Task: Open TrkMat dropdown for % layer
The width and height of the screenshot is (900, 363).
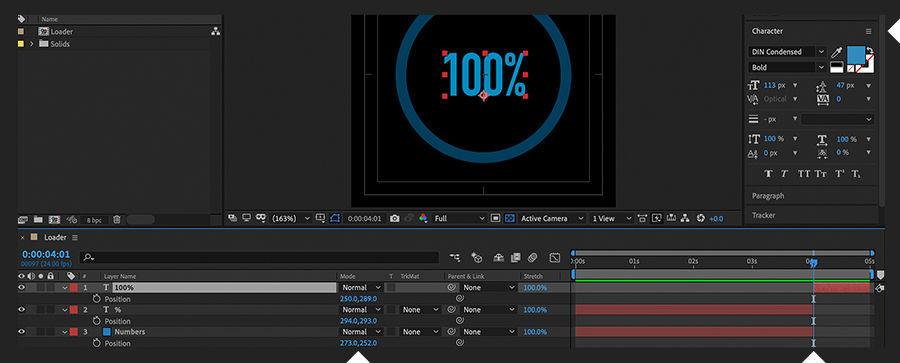Action: click(x=420, y=310)
